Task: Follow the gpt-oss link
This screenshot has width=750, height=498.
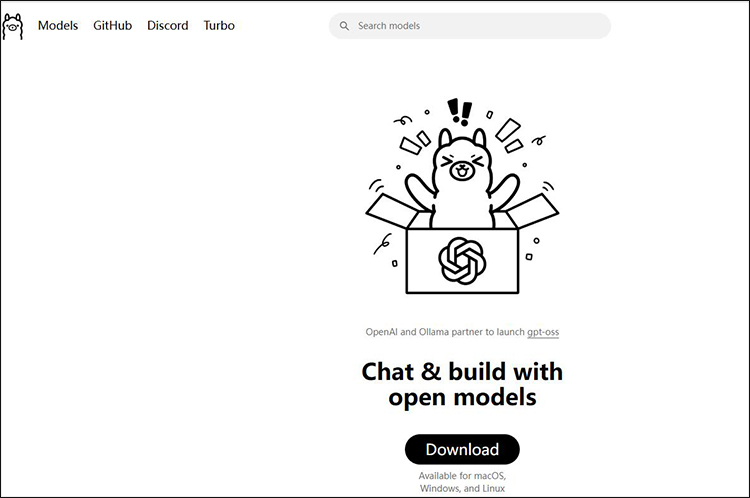Action: coord(543,332)
